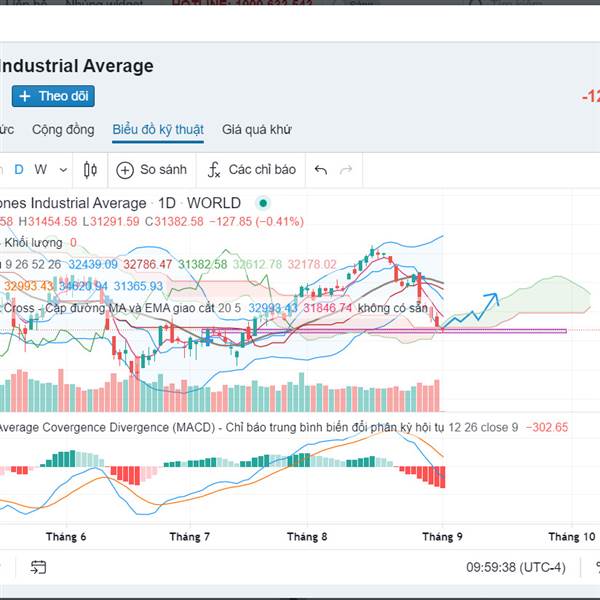Image resolution: width=600 pixels, height=600 pixels.
Task: Click the compare plus-circle icon
Action: (x=125, y=170)
